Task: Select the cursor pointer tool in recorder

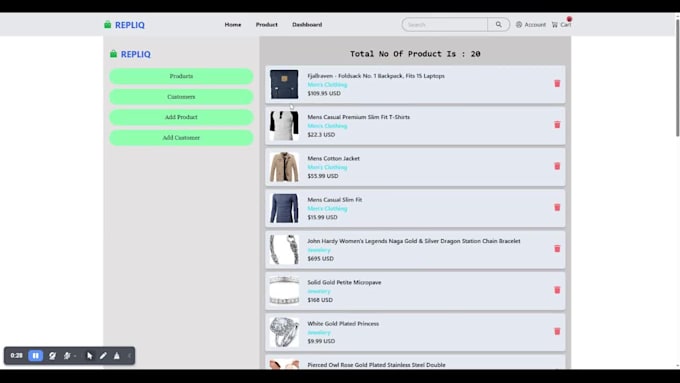Action: (x=89, y=356)
